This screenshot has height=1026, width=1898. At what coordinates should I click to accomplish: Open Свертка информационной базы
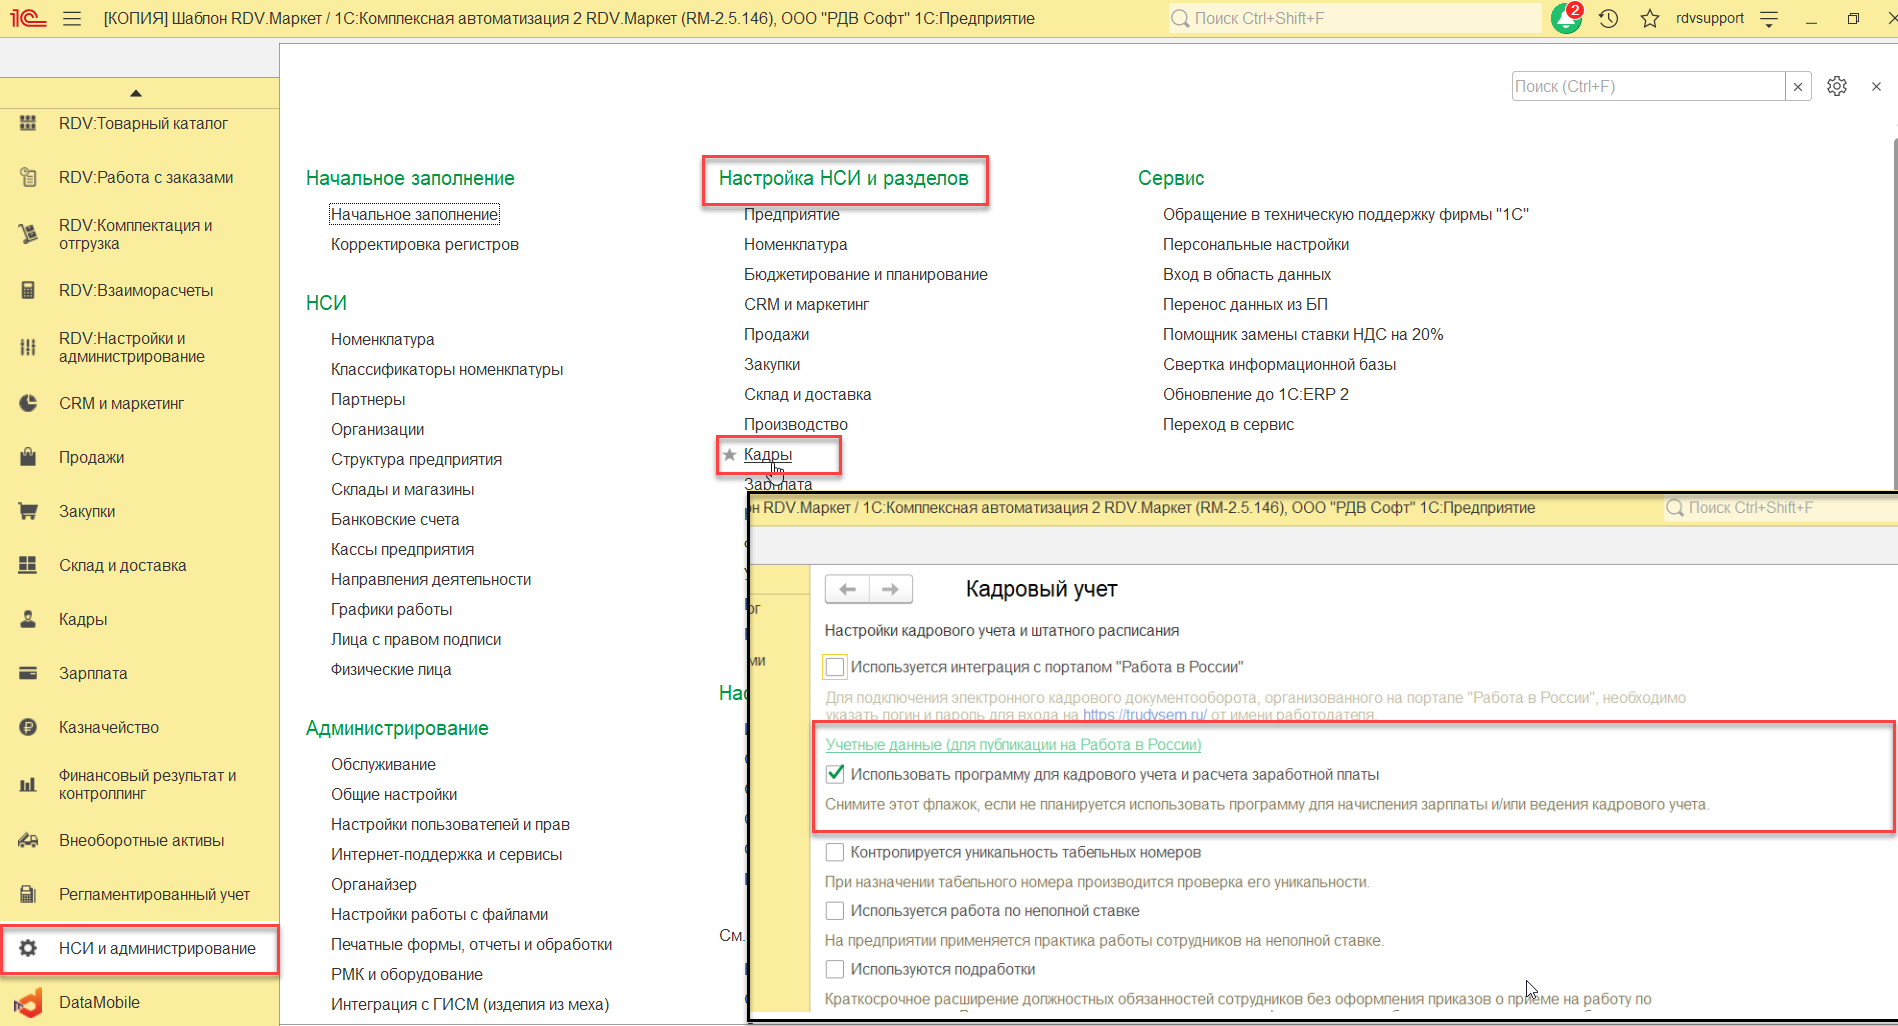point(1280,364)
